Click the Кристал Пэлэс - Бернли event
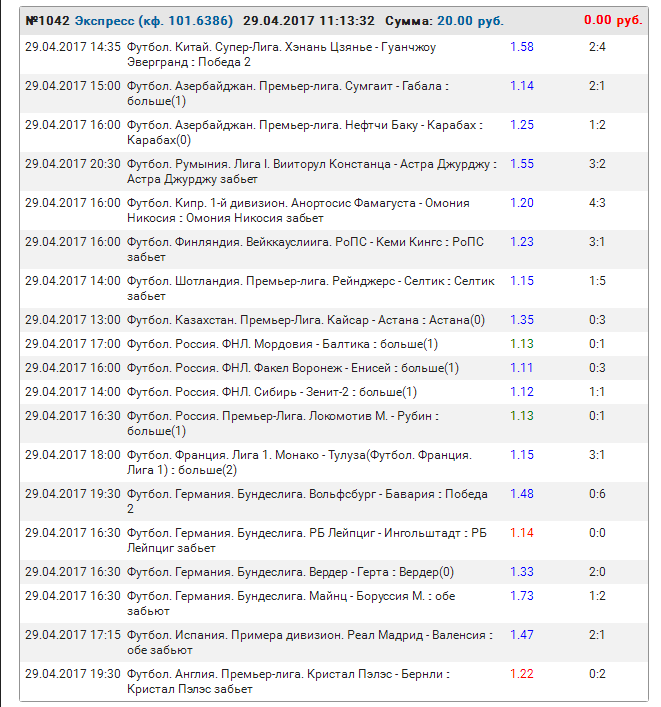This screenshot has height=707, width=661. [x=289, y=682]
